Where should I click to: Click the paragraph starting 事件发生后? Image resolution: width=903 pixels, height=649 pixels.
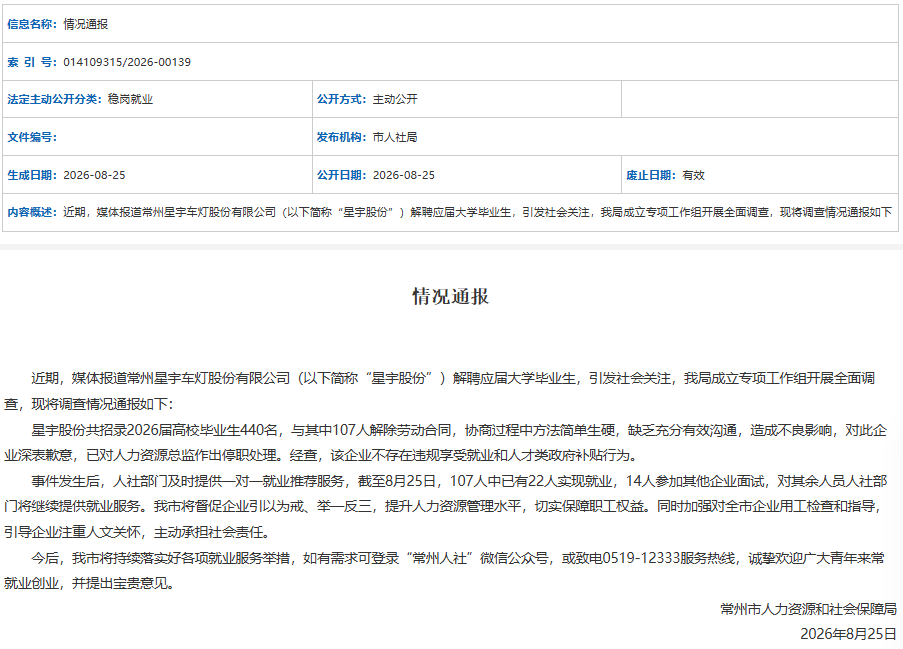pos(445,506)
